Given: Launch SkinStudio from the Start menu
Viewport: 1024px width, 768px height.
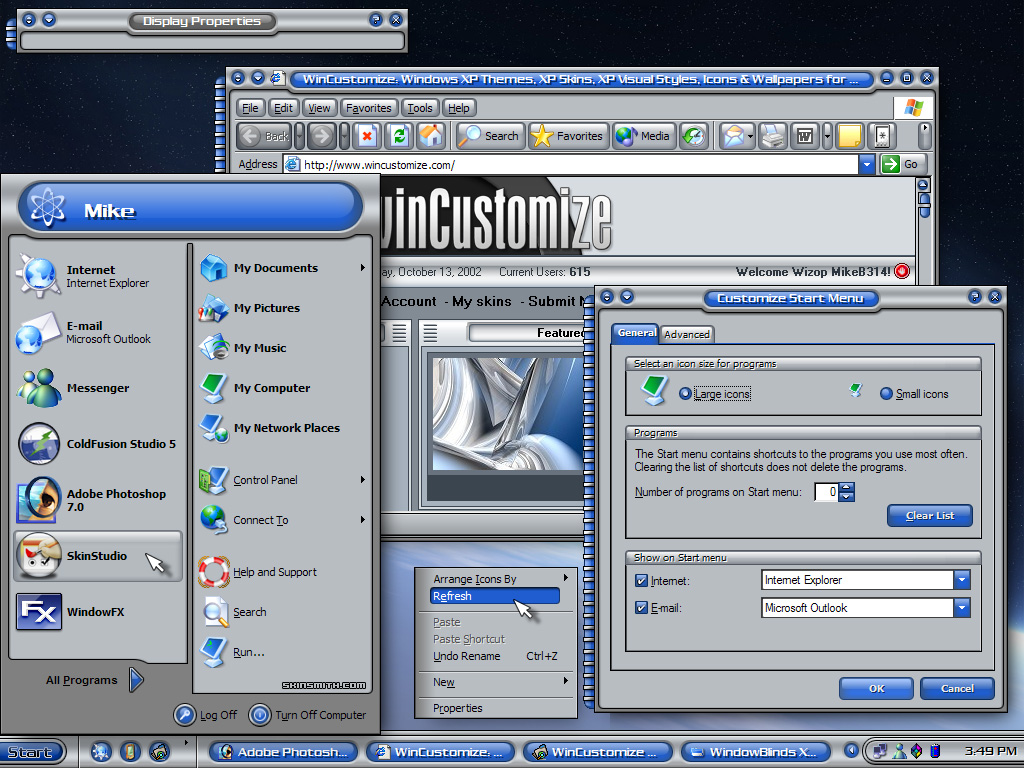Looking at the screenshot, I should 98,556.
